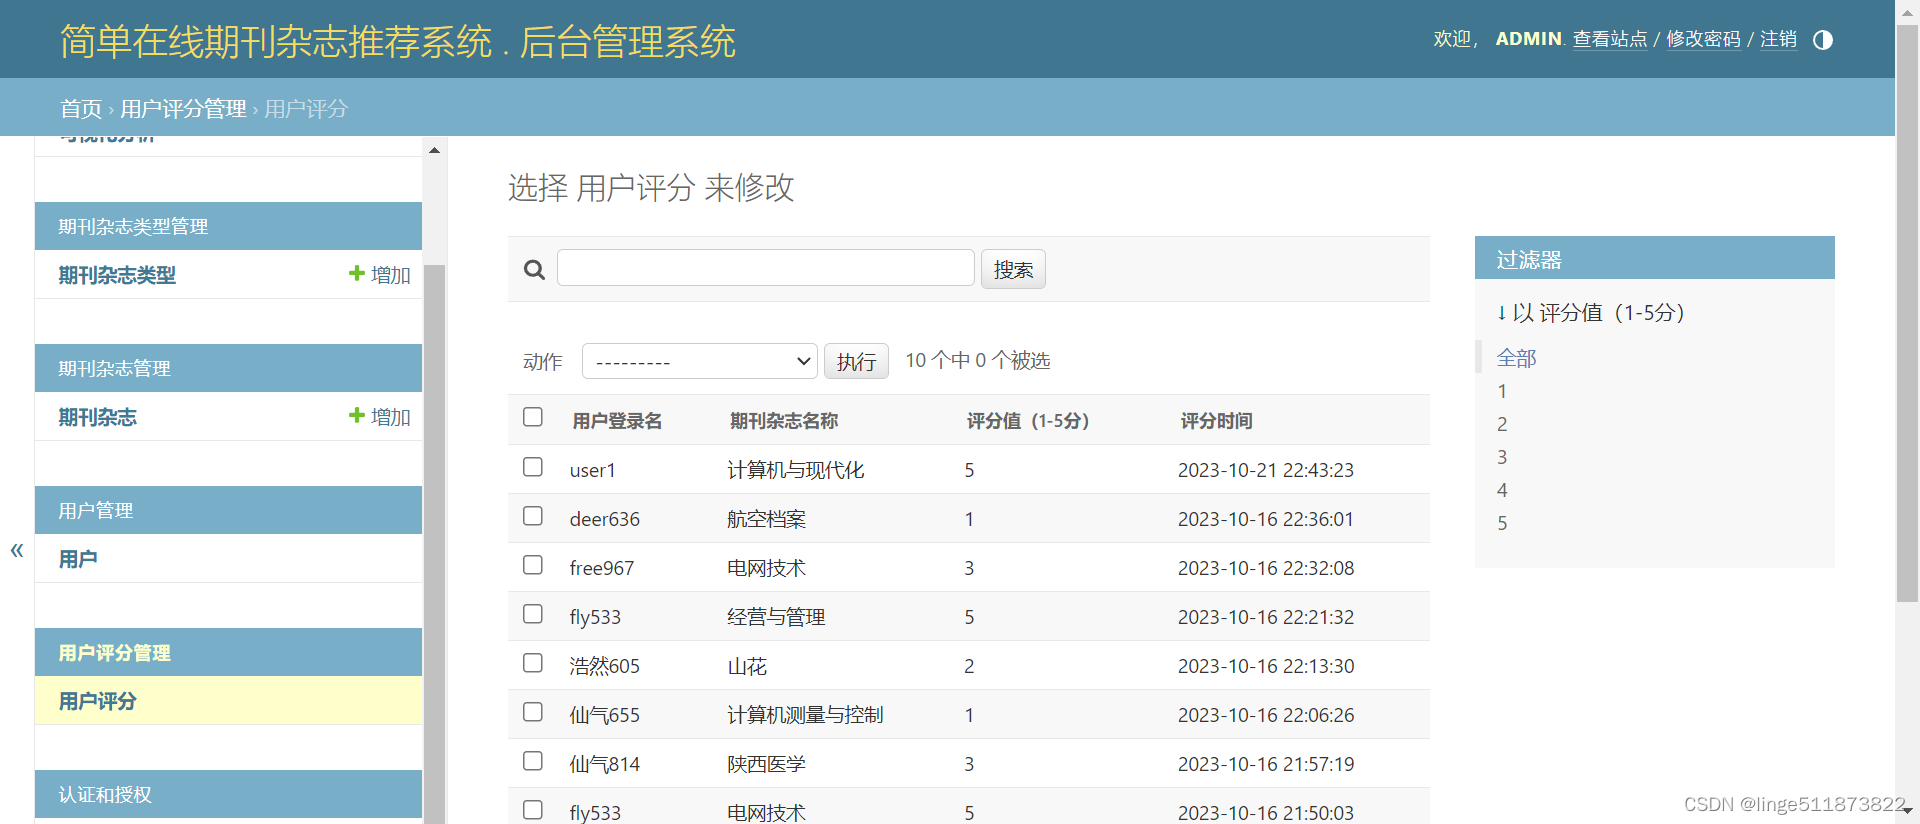Open the 查看站点 link
The width and height of the screenshot is (1920, 824).
pos(1610,39)
